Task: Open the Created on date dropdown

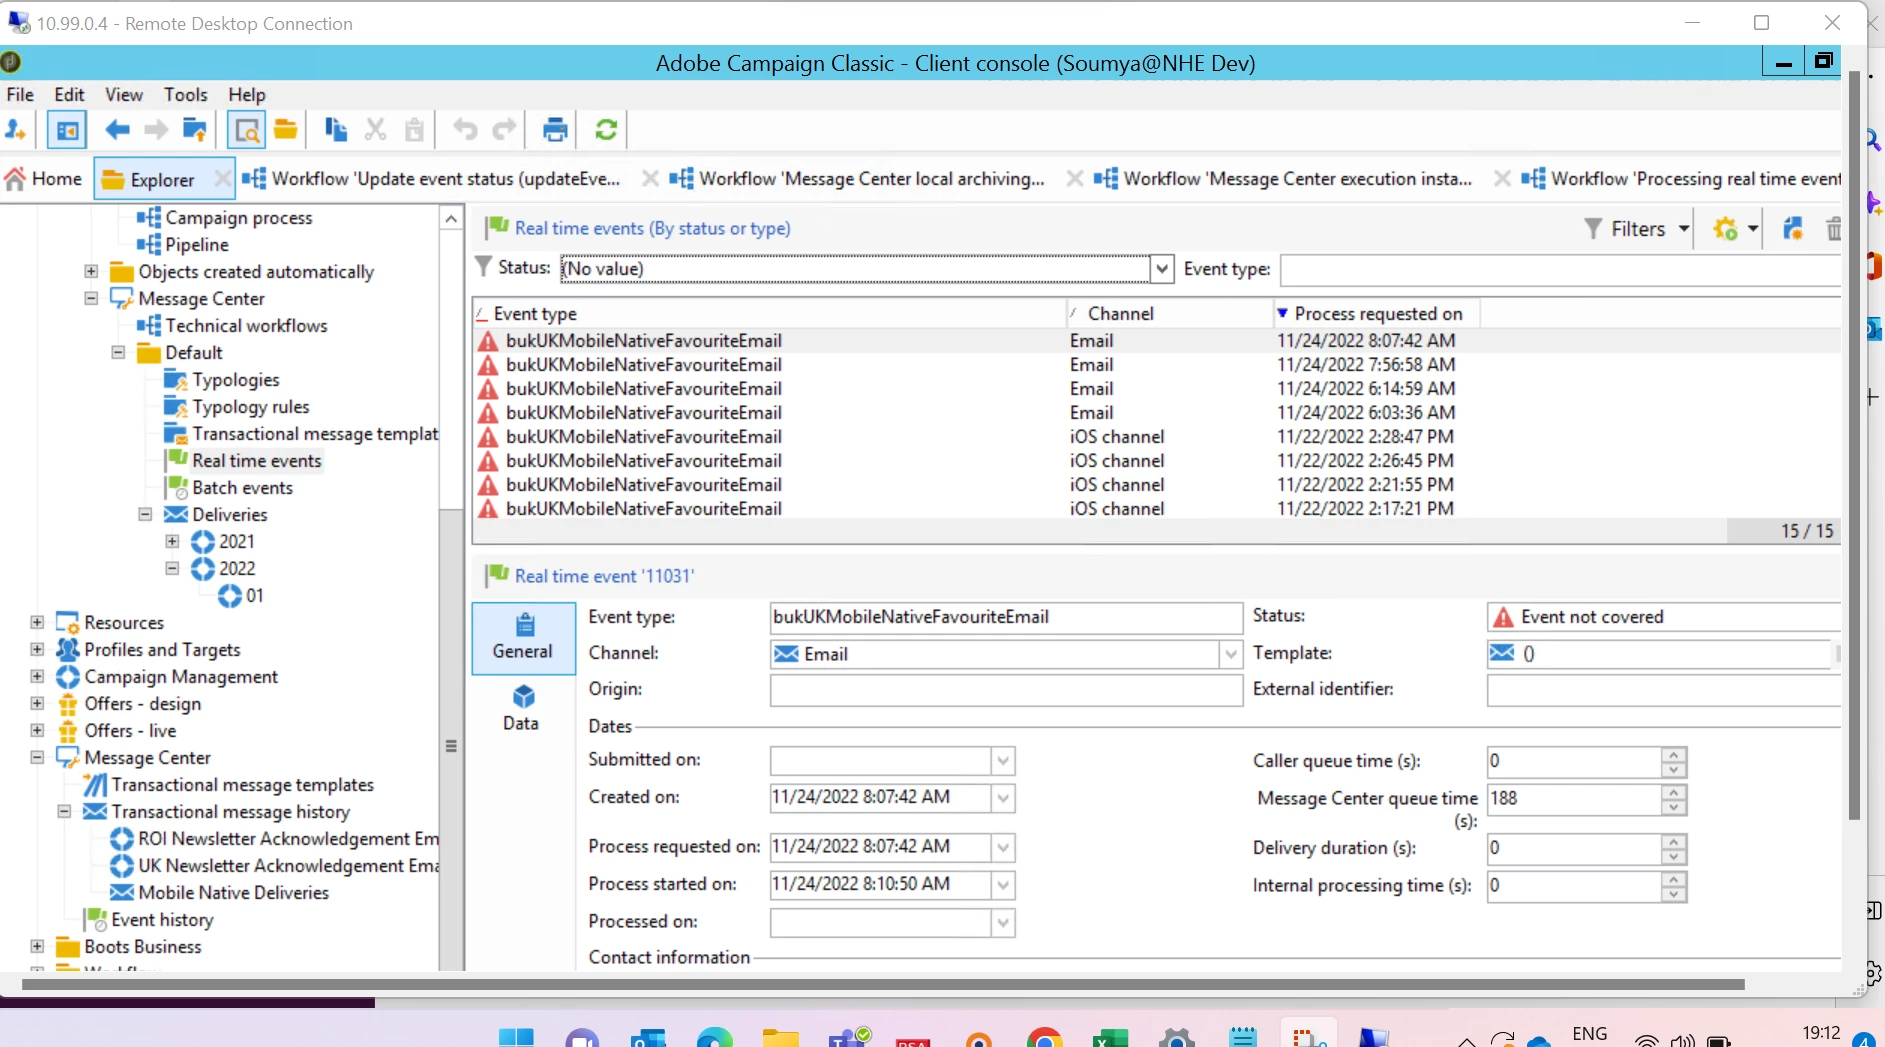Action: (x=1003, y=798)
